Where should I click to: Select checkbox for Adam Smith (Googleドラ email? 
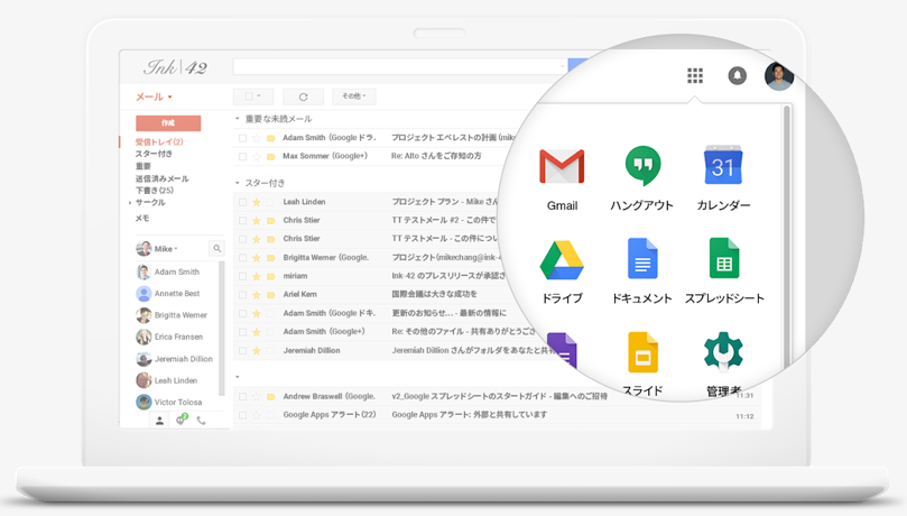coord(242,138)
